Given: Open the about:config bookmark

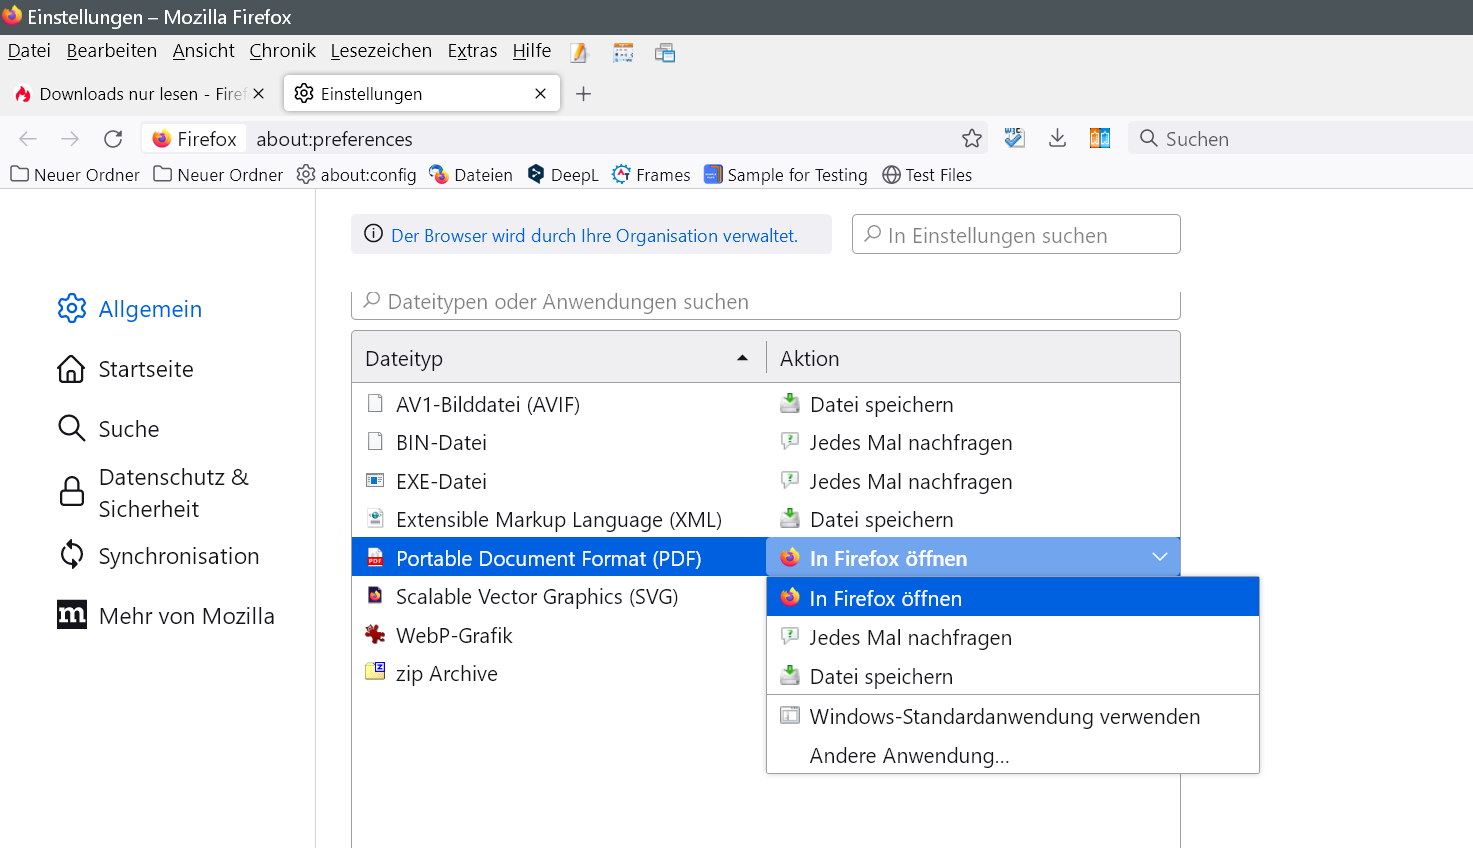Looking at the screenshot, I should click(357, 175).
